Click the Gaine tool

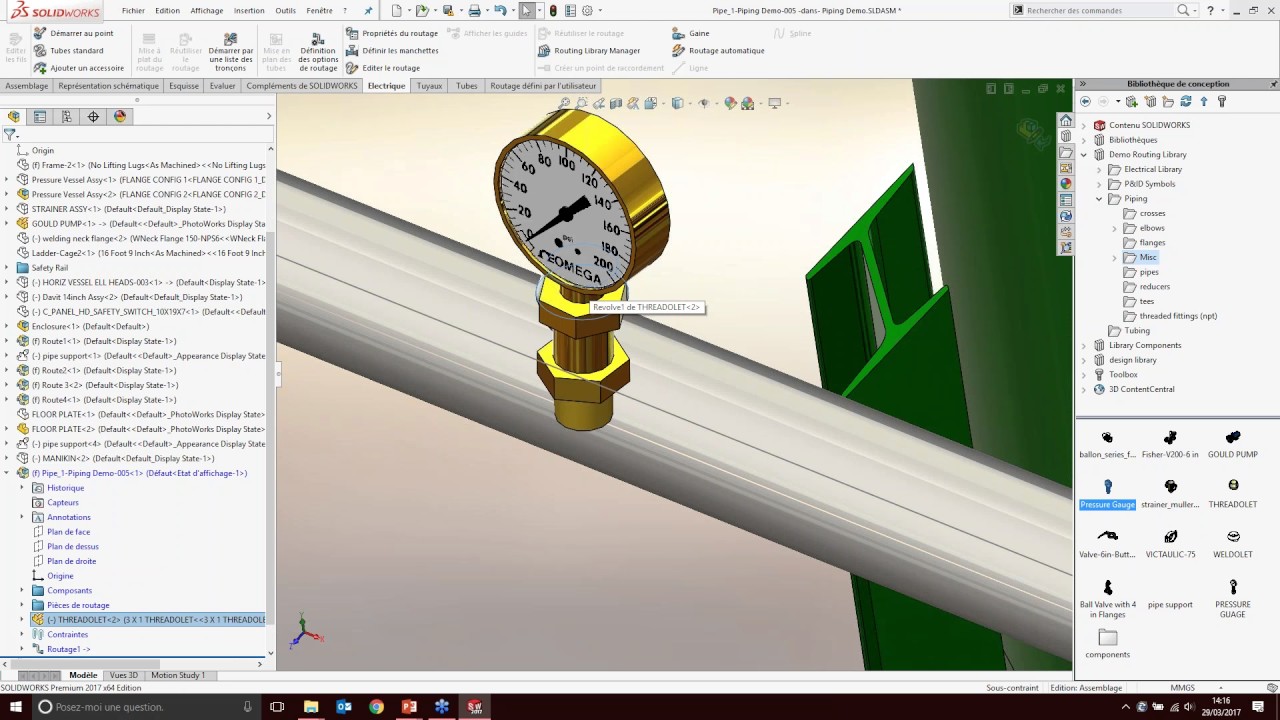(691, 33)
